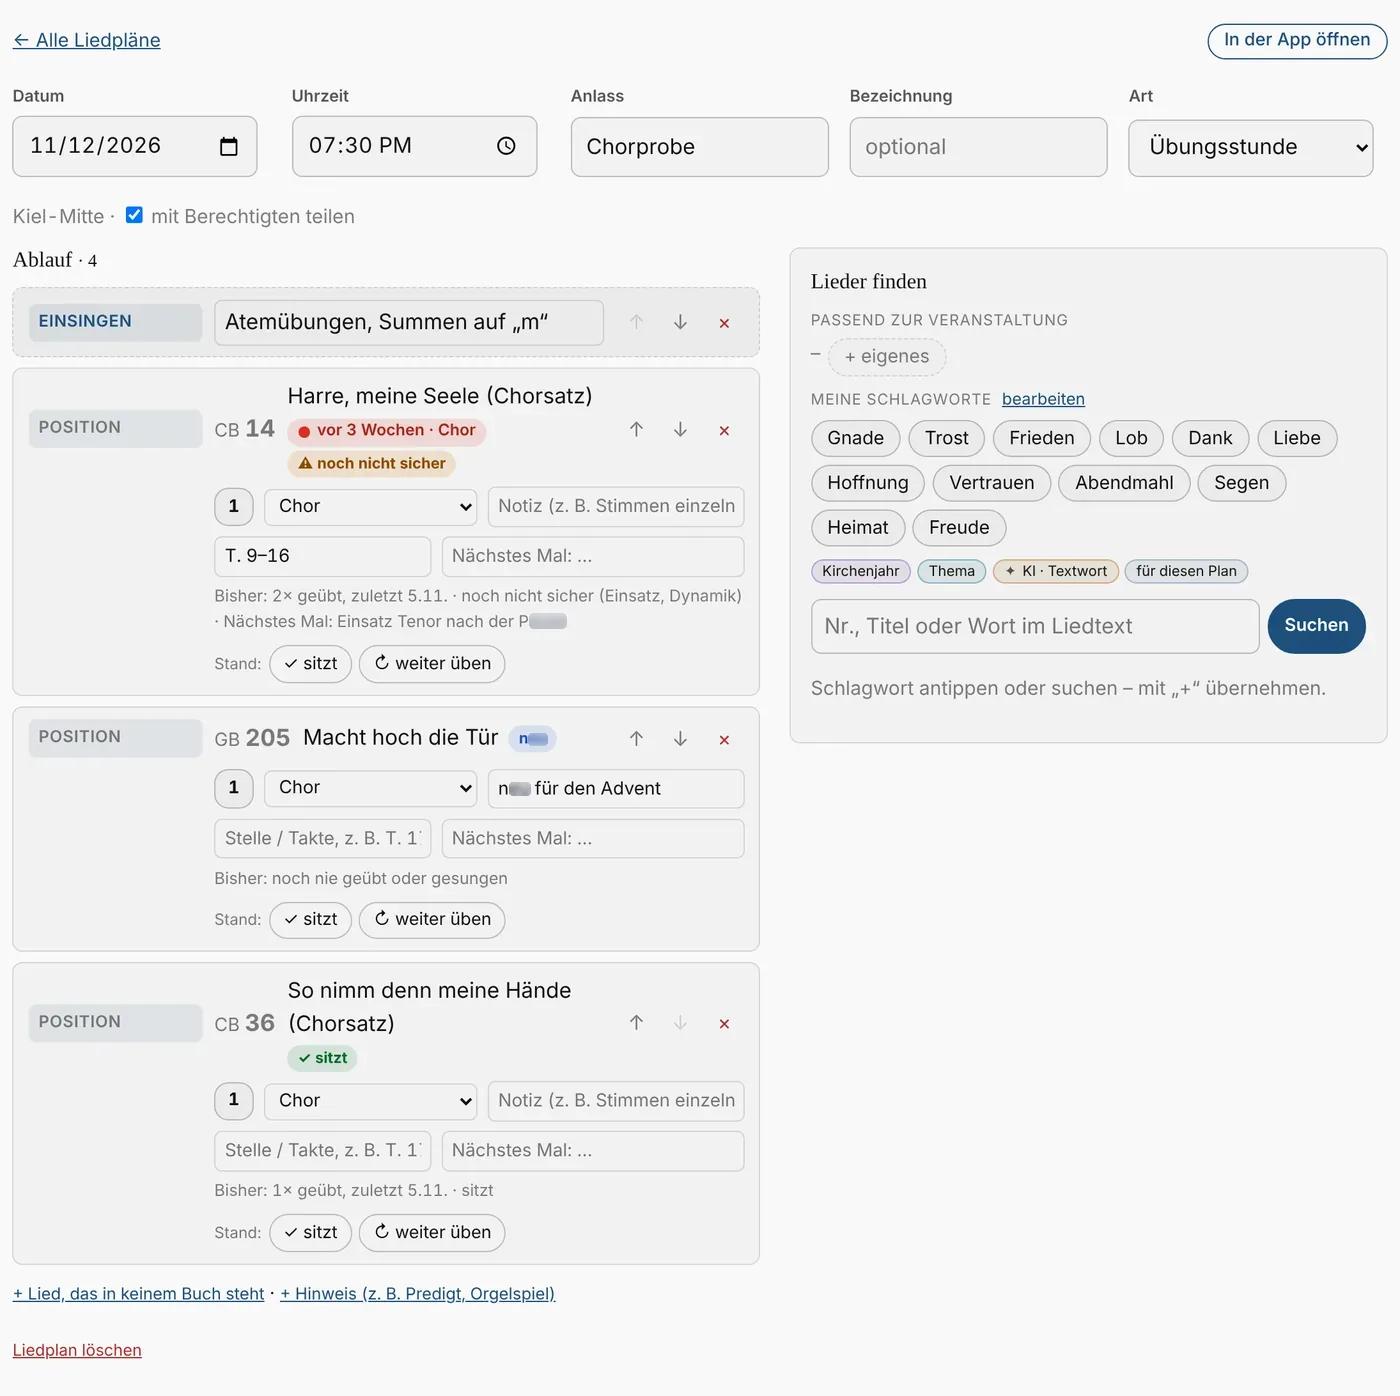Click the Suchen button
Screen dimensions: 1400x1396
click(1316, 626)
